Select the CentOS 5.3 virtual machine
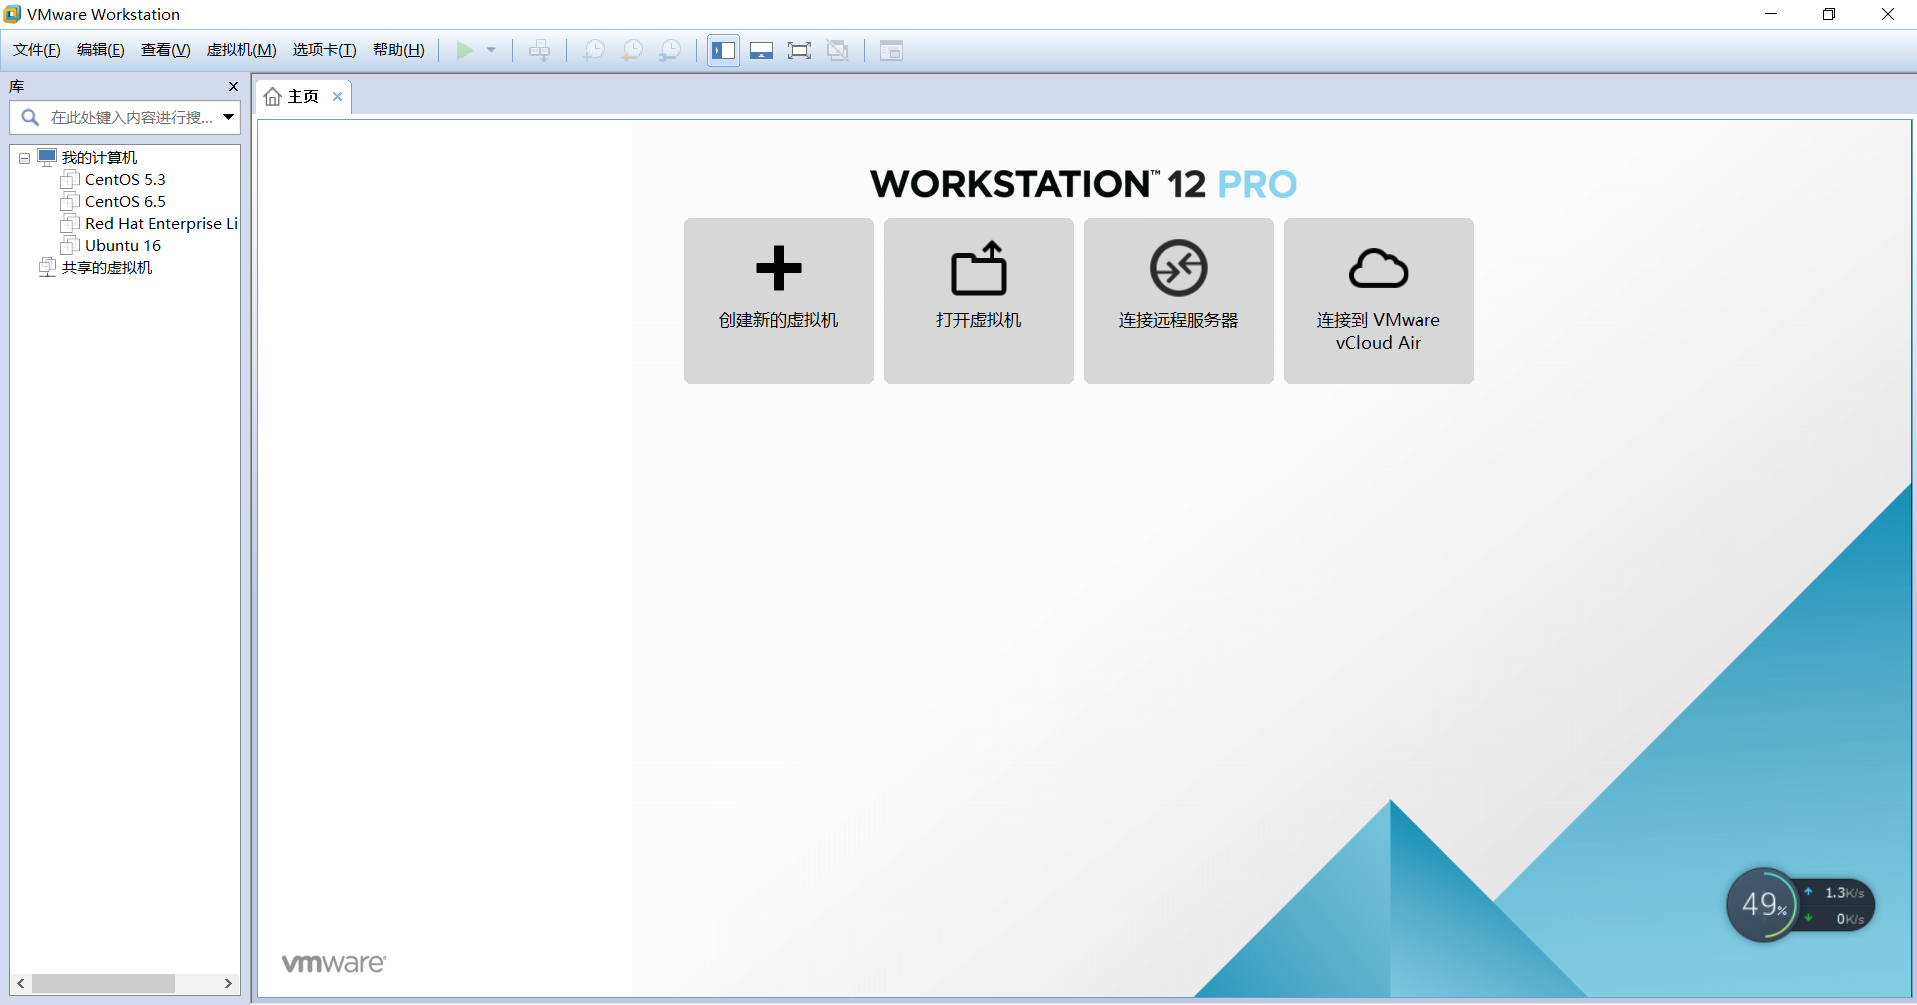1917x1005 pixels. [125, 179]
